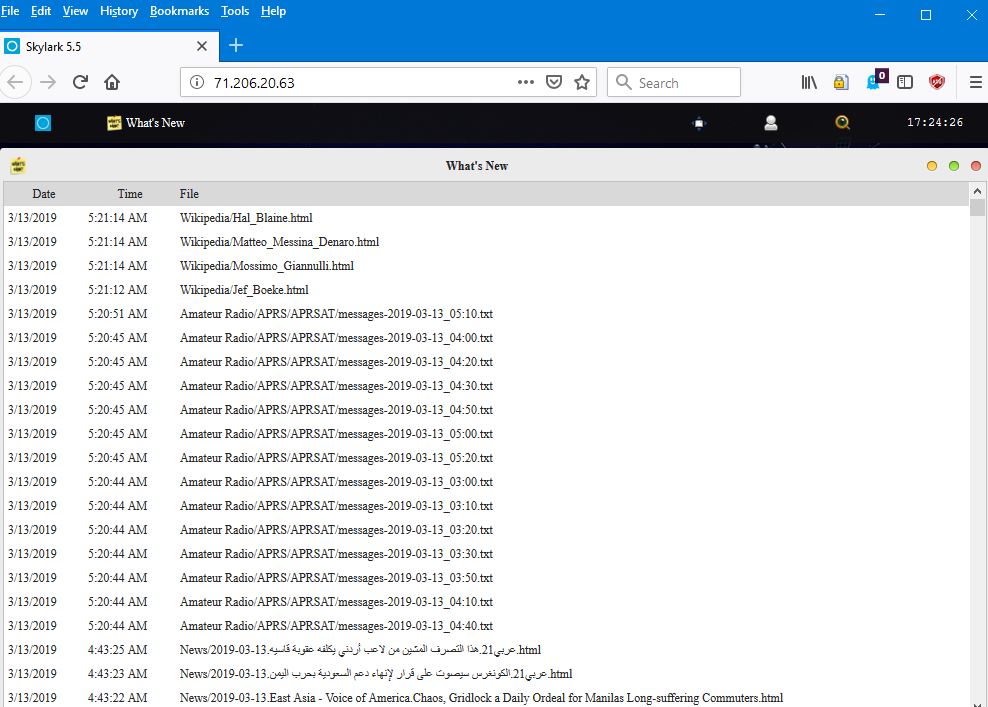
Task: Open the Bookmarks menu
Action: (x=180, y=11)
